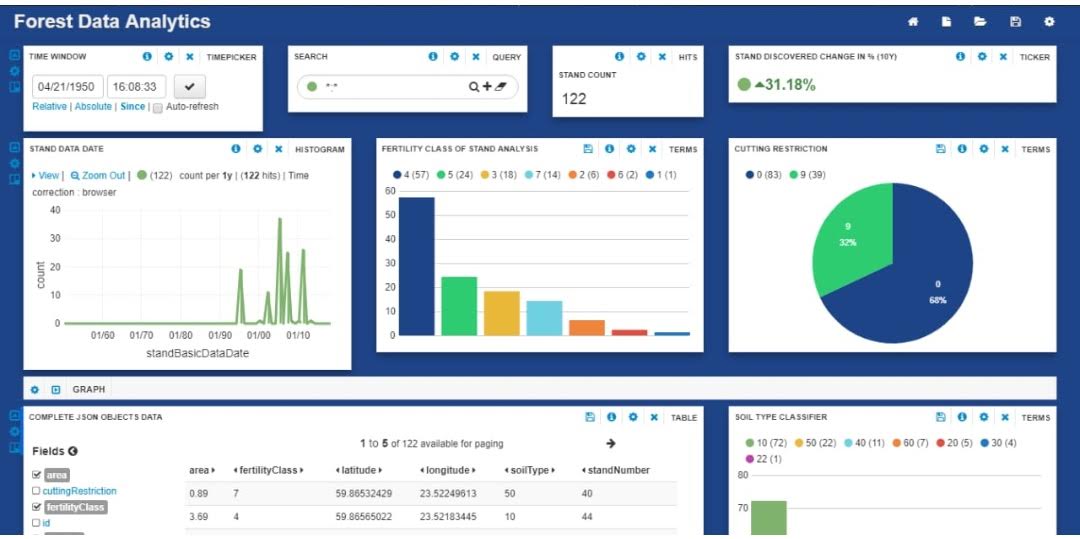Apply the time filter with the checkmark button
The image size is (1080, 539).
tap(189, 87)
